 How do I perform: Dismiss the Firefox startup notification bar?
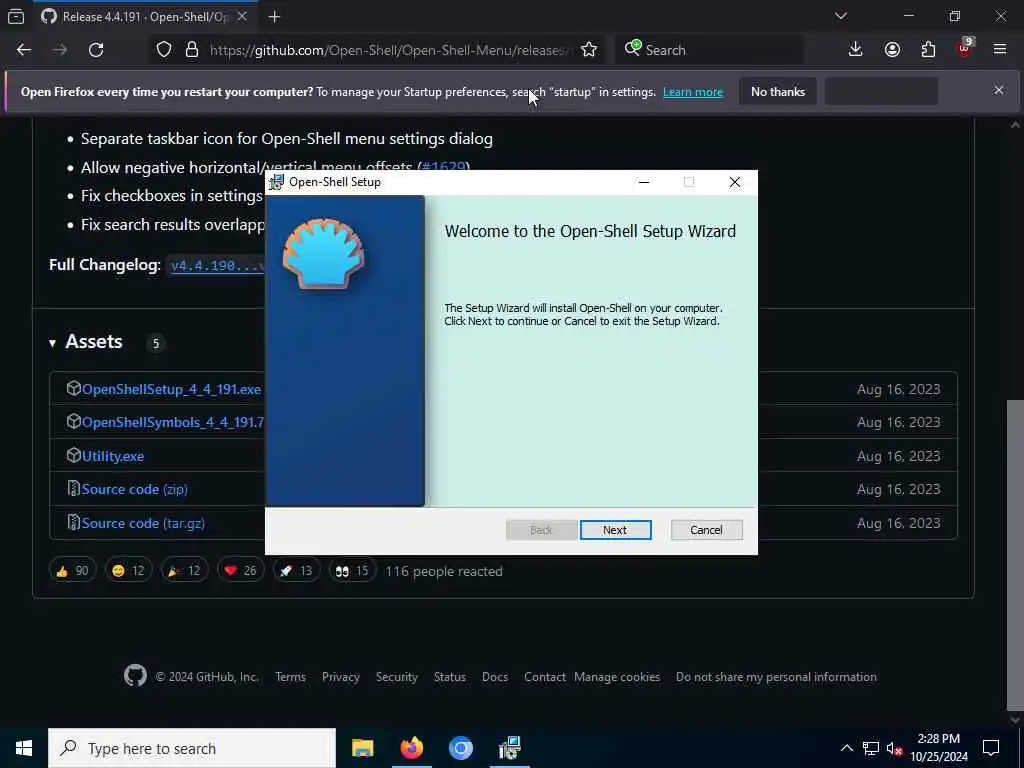(999, 90)
